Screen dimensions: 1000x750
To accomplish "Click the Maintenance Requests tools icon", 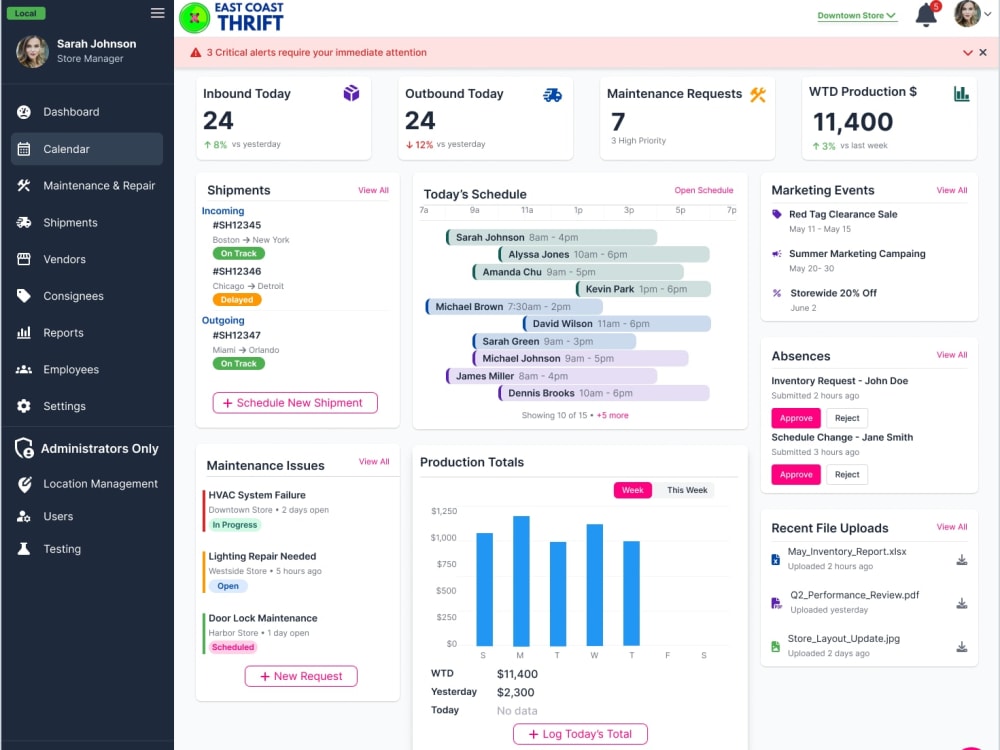I will [x=758, y=94].
